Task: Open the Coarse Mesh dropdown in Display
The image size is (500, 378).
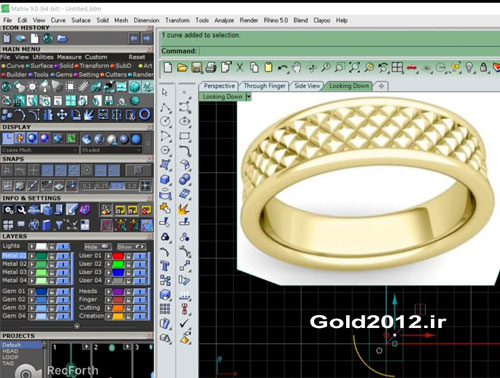Action: coord(40,150)
